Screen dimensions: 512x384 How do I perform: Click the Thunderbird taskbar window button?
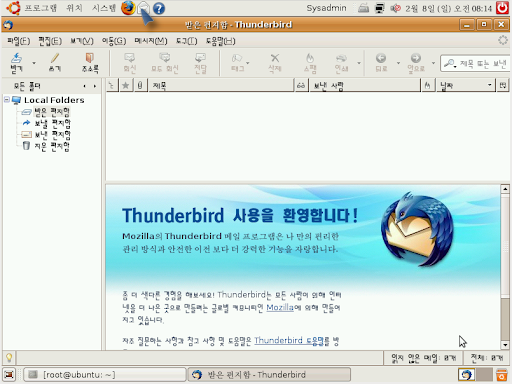pyautogui.click(x=269, y=375)
